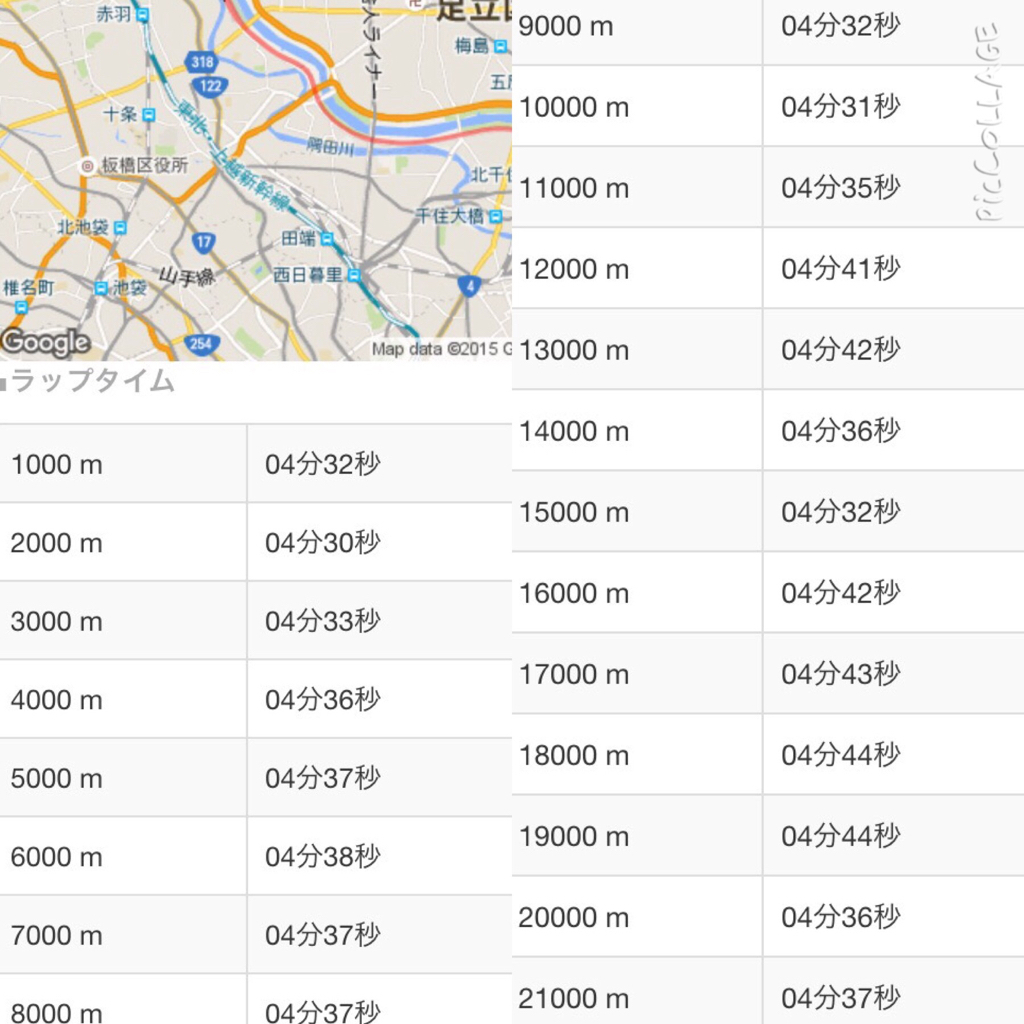Click the route 318 road shield
Screen dimensions: 1024x1024
202,62
